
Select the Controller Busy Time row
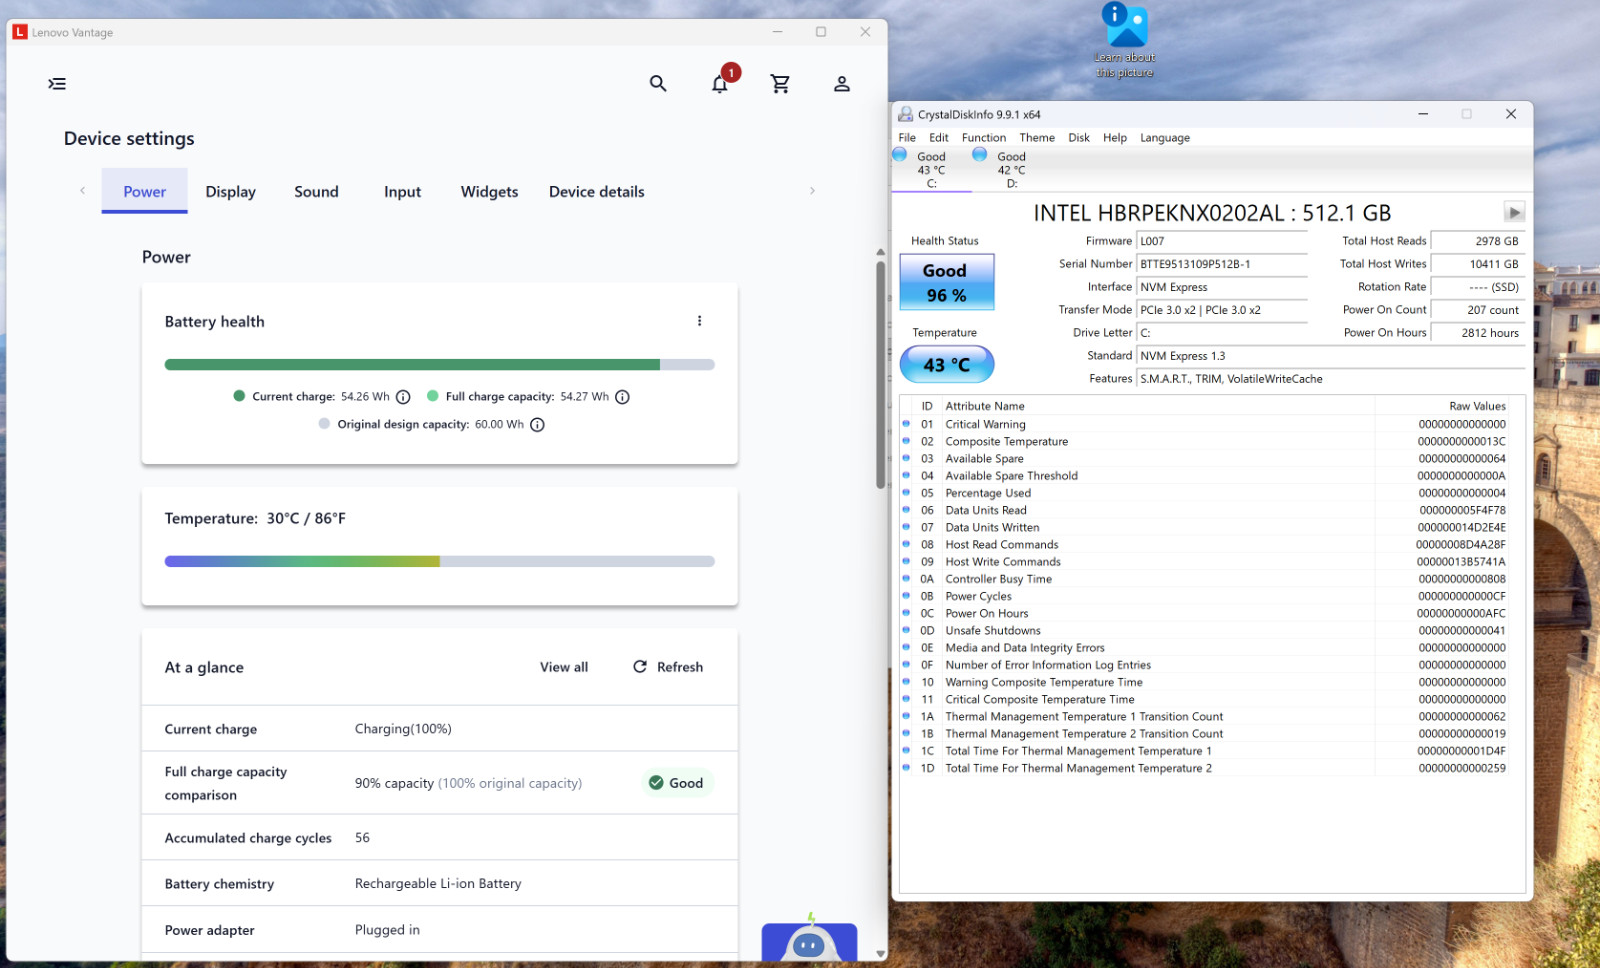coord(1212,579)
